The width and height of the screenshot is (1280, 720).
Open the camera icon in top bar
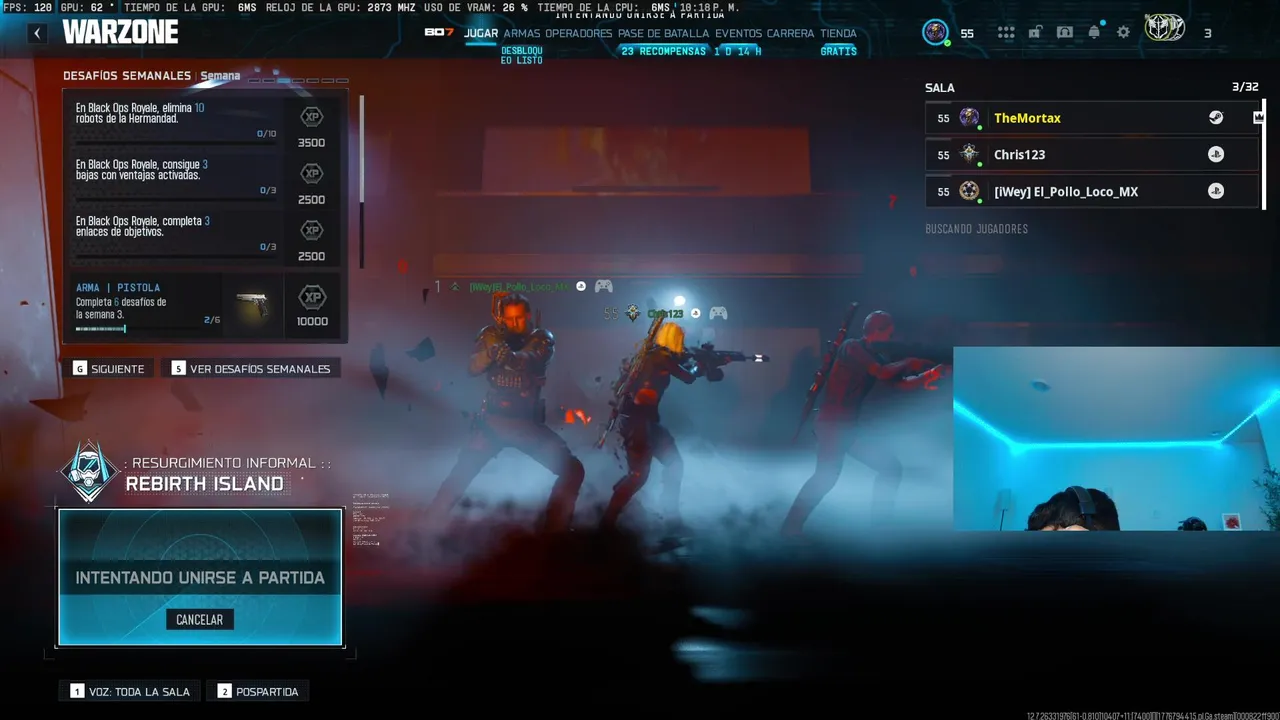coord(1065,32)
